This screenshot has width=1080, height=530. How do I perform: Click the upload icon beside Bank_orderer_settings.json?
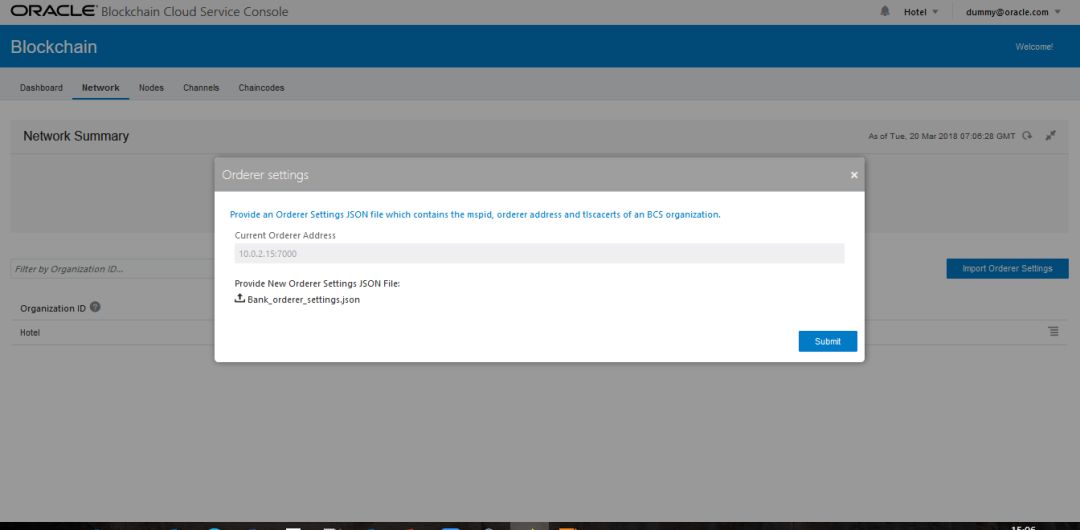(240, 298)
